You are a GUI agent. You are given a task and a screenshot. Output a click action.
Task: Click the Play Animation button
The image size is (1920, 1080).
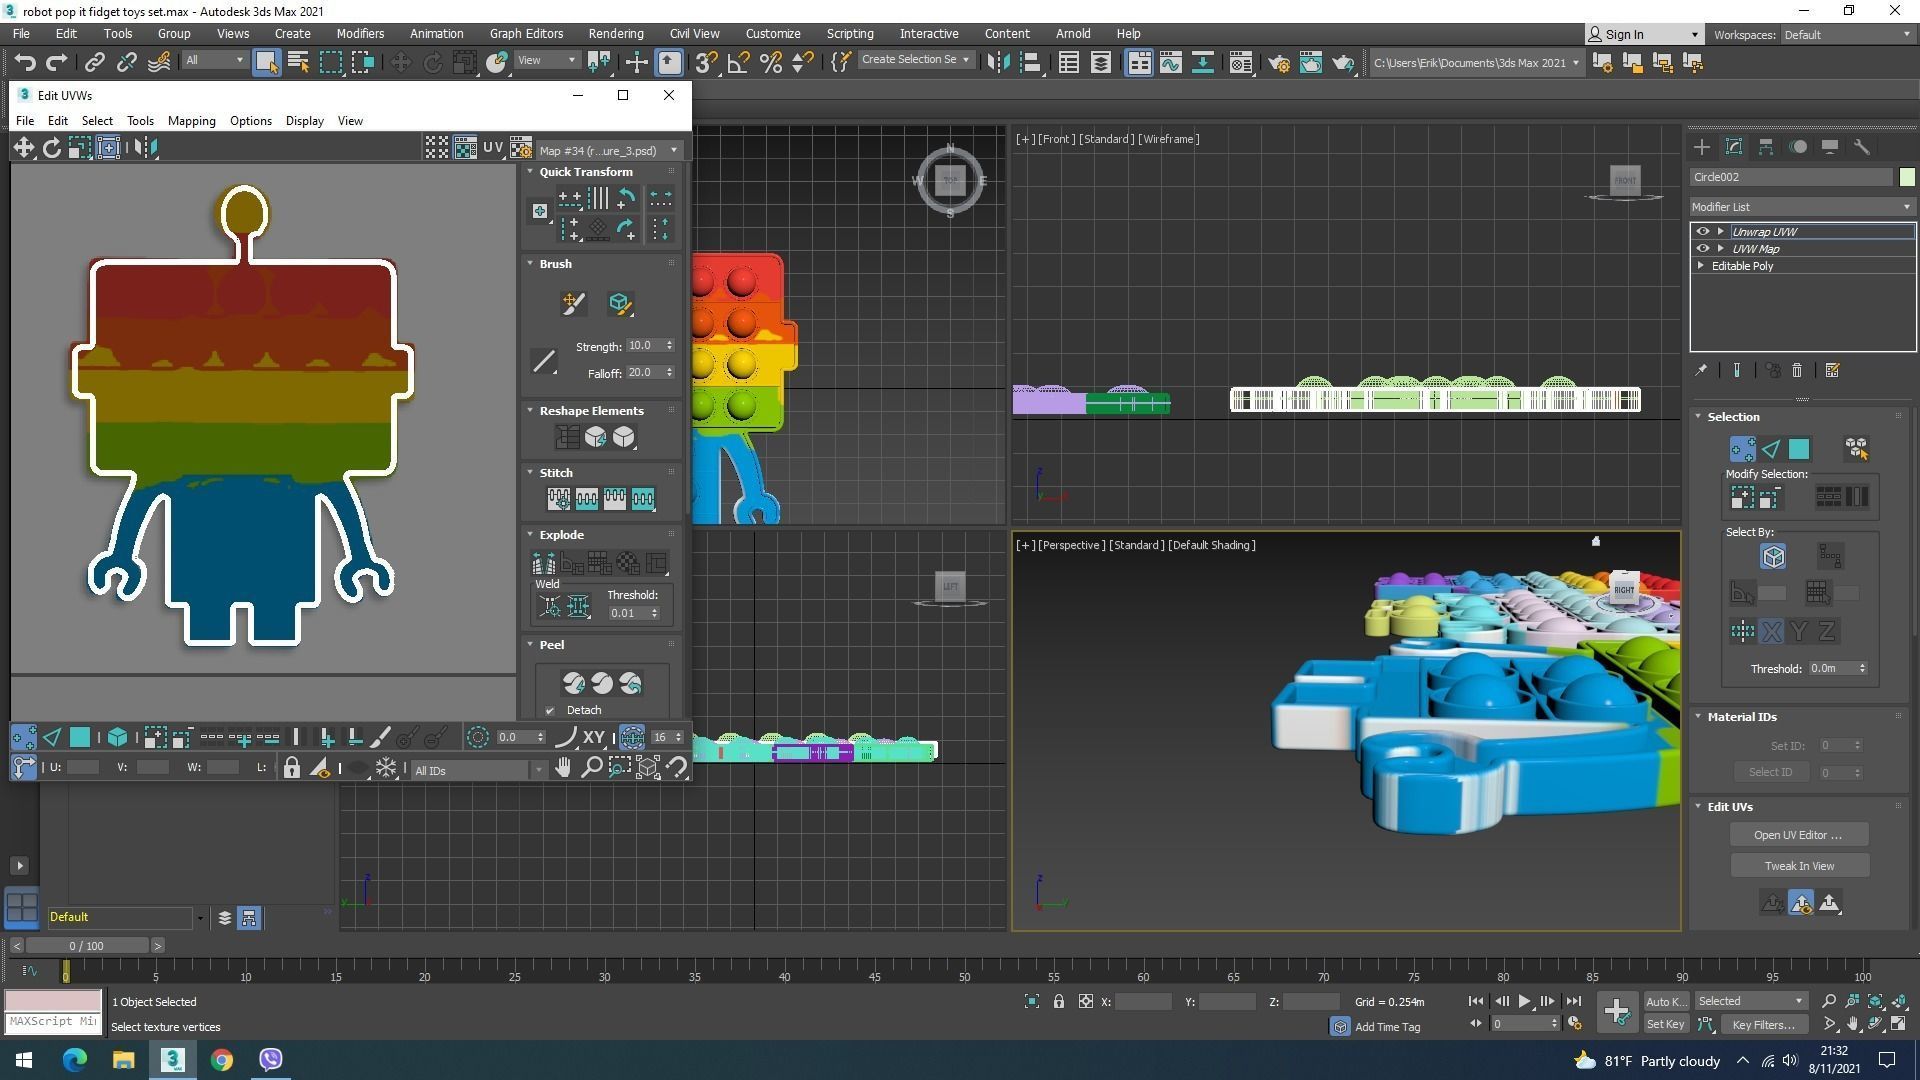(1524, 1001)
